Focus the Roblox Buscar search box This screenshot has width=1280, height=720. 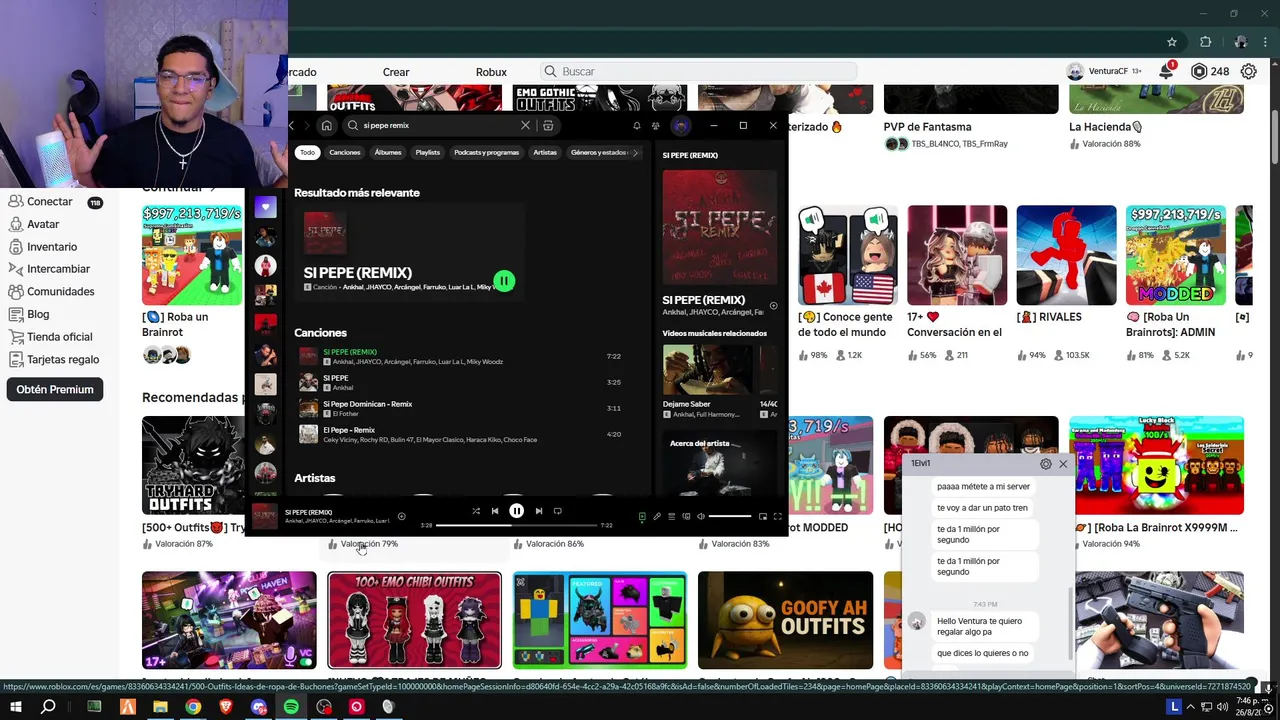point(699,71)
